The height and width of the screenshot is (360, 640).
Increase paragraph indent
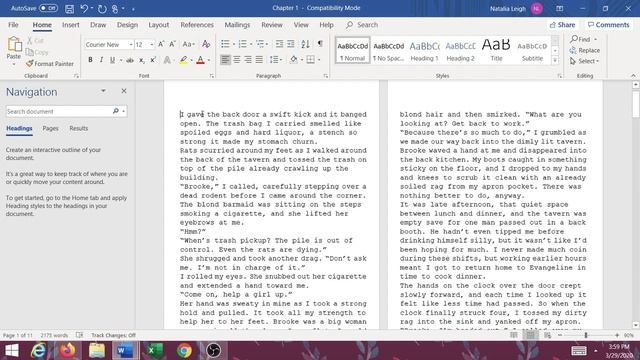pyautogui.click(x=291, y=44)
